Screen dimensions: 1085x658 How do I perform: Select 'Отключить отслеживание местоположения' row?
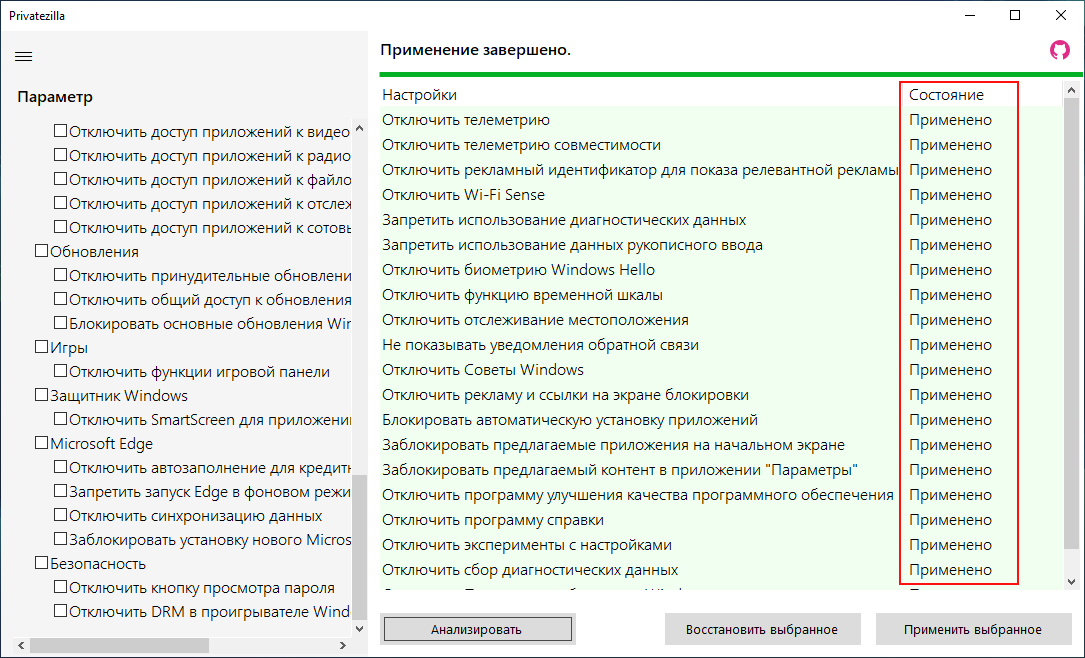pyautogui.click(x=720, y=320)
